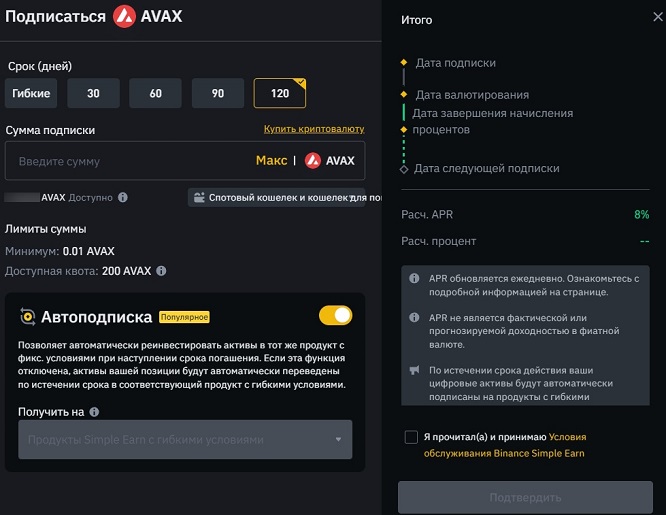666x515 pixels.
Task: Click the Макс button
Action: point(271,161)
